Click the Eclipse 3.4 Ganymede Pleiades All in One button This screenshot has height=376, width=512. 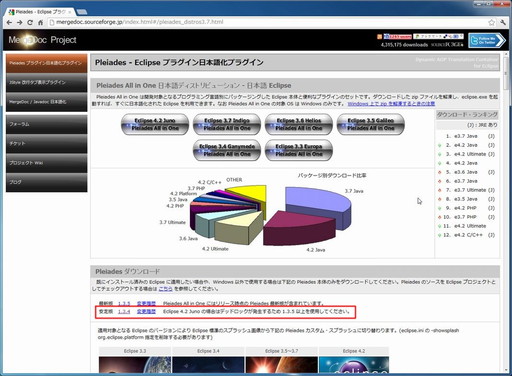click(x=227, y=150)
